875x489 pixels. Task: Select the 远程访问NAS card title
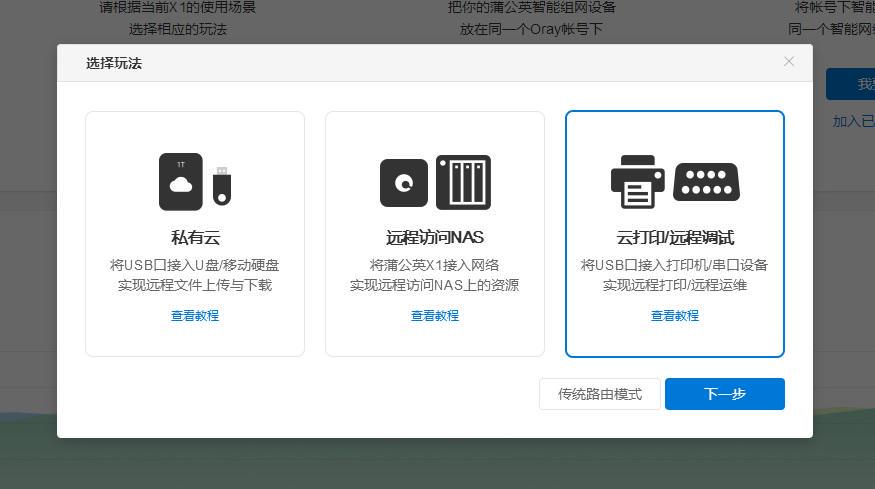pyautogui.click(x=435, y=238)
